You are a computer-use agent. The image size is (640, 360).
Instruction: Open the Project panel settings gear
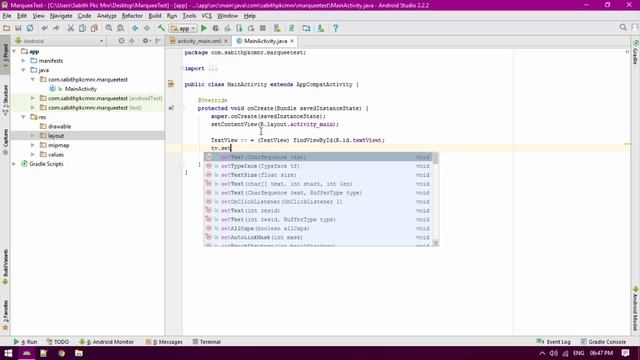click(x=146, y=41)
